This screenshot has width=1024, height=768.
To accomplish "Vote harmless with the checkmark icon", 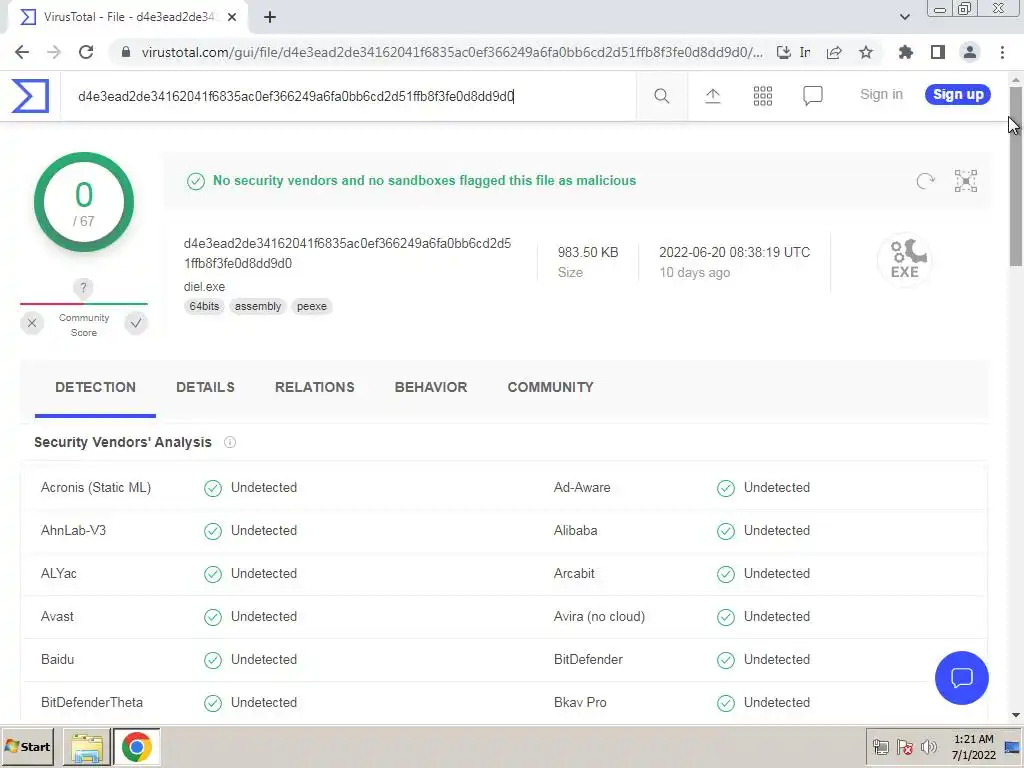I will coord(136,323).
